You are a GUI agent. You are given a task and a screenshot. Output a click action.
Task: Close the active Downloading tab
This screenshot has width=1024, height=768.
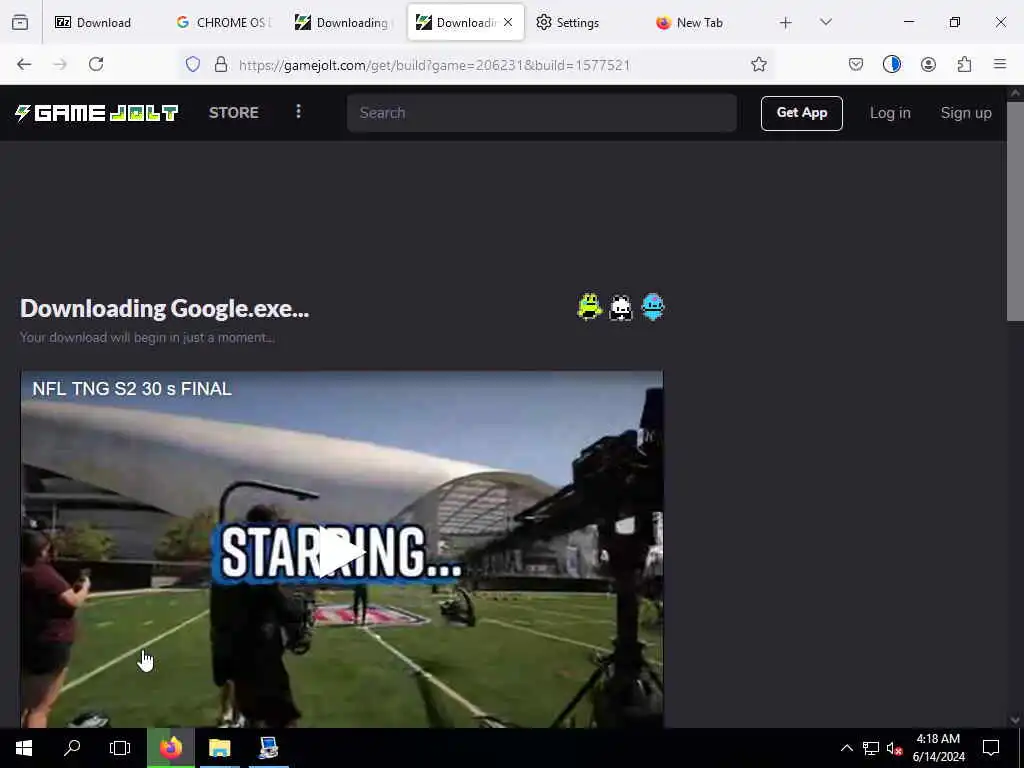click(508, 22)
